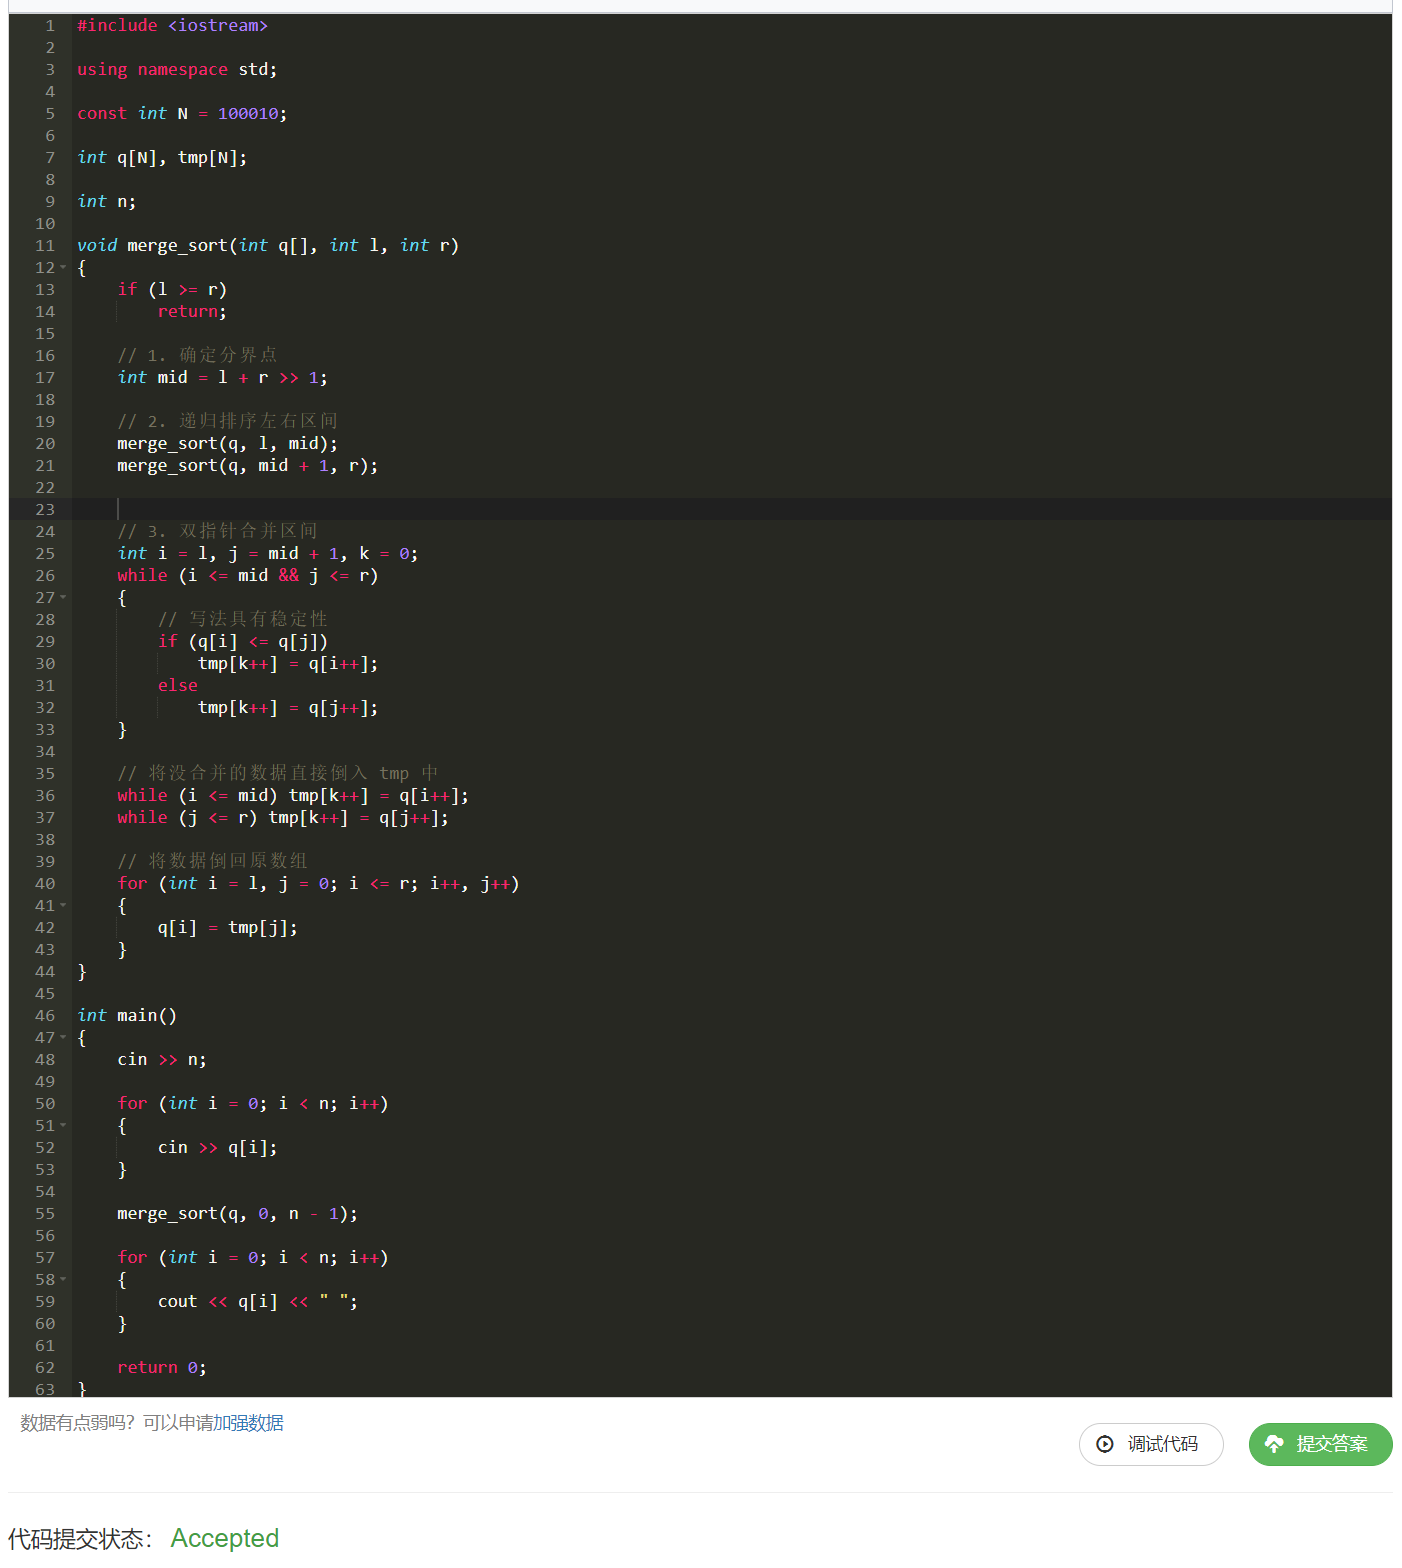Click 'tmp[k++] = q[i++];' on line 30
The width and height of the screenshot is (1402, 1568).
288,663
